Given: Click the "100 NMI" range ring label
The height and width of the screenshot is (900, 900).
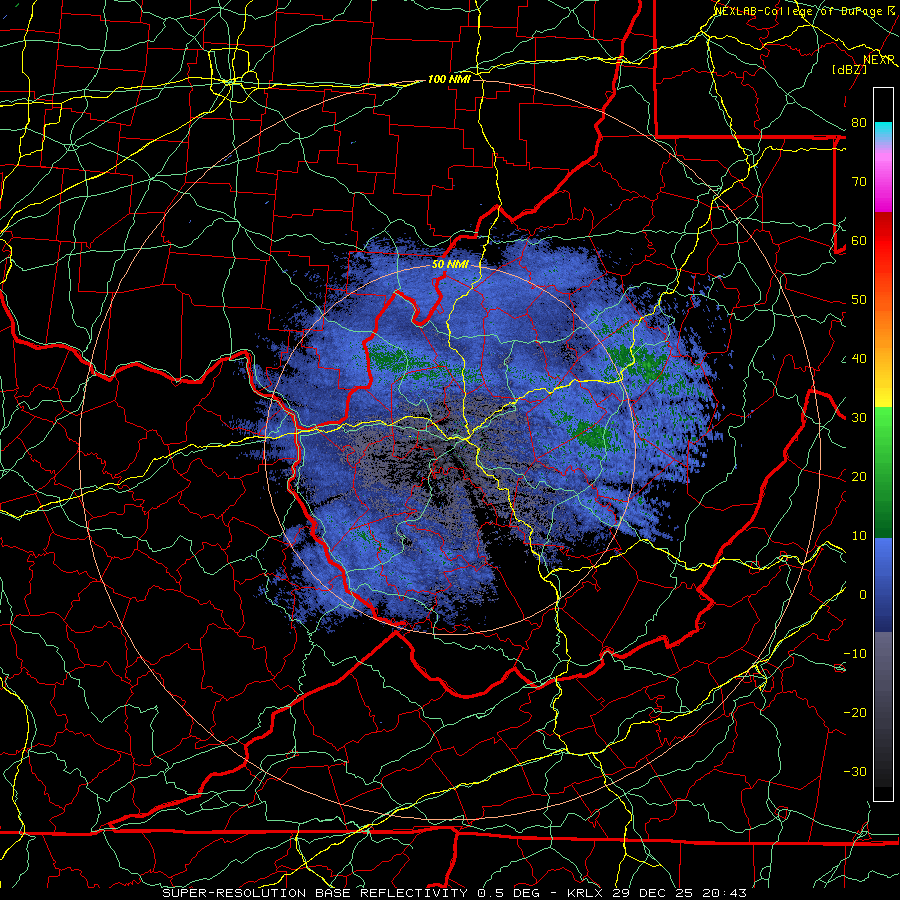Looking at the screenshot, I should point(449,79).
